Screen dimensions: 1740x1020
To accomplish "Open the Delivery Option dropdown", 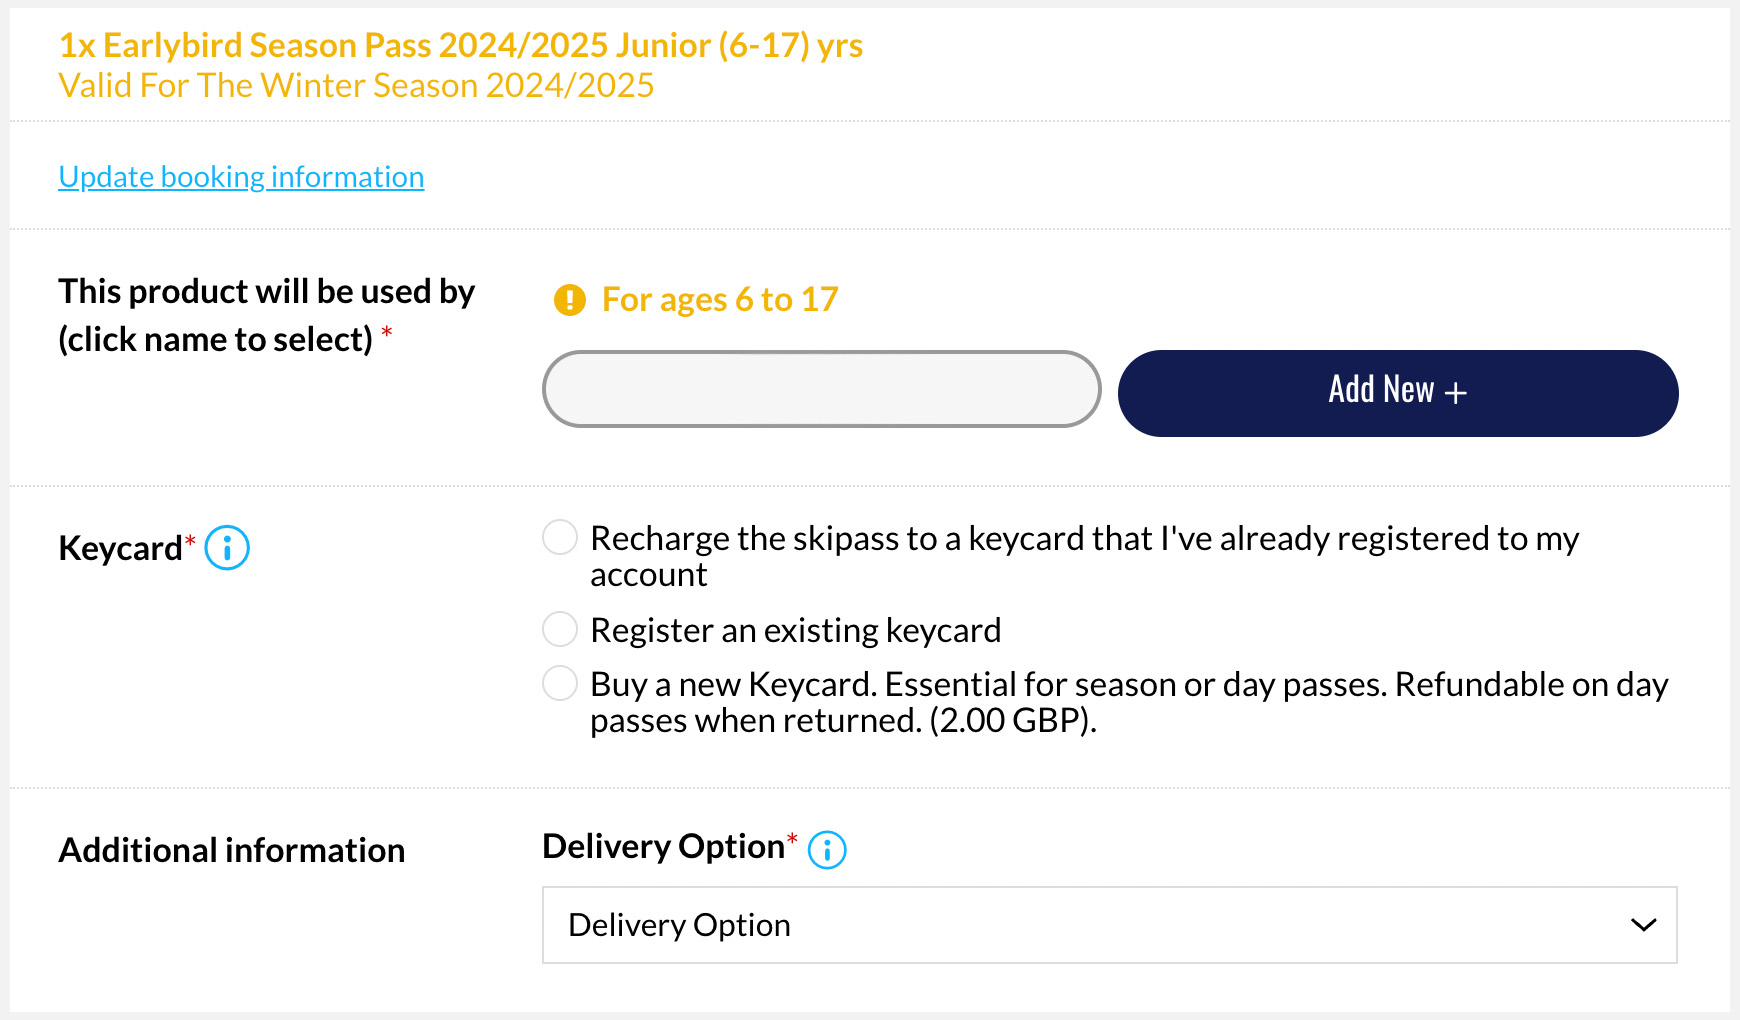I will pos(1110,925).
